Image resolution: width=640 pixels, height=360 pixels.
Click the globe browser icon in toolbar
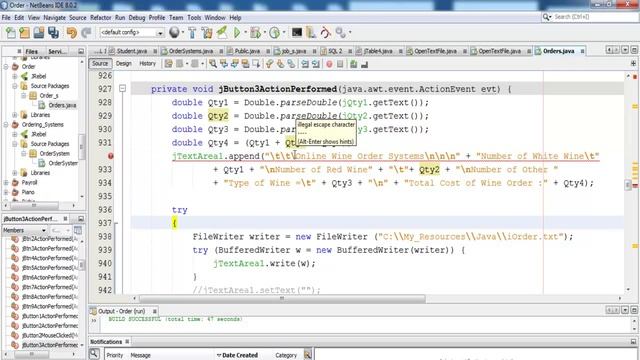click(174, 32)
